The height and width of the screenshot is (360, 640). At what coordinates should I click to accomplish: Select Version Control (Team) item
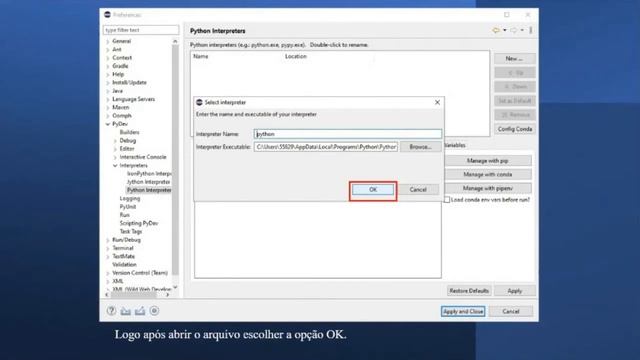click(x=140, y=273)
